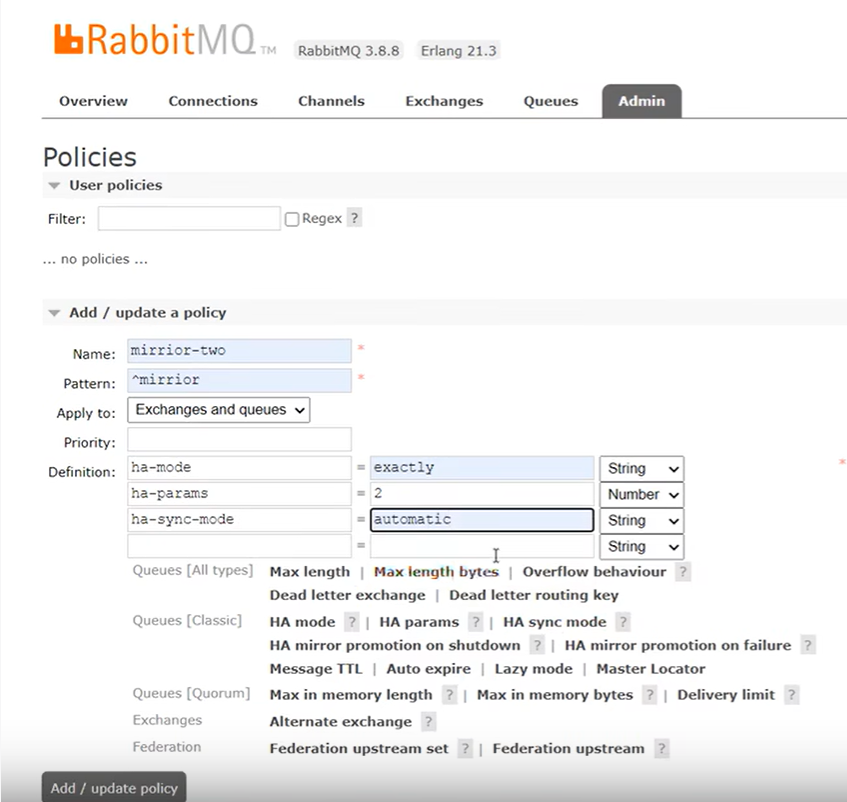The height and width of the screenshot is (802, 847).
Task: Click the Alternate exchange link
Action: click(x=340, y=722)
